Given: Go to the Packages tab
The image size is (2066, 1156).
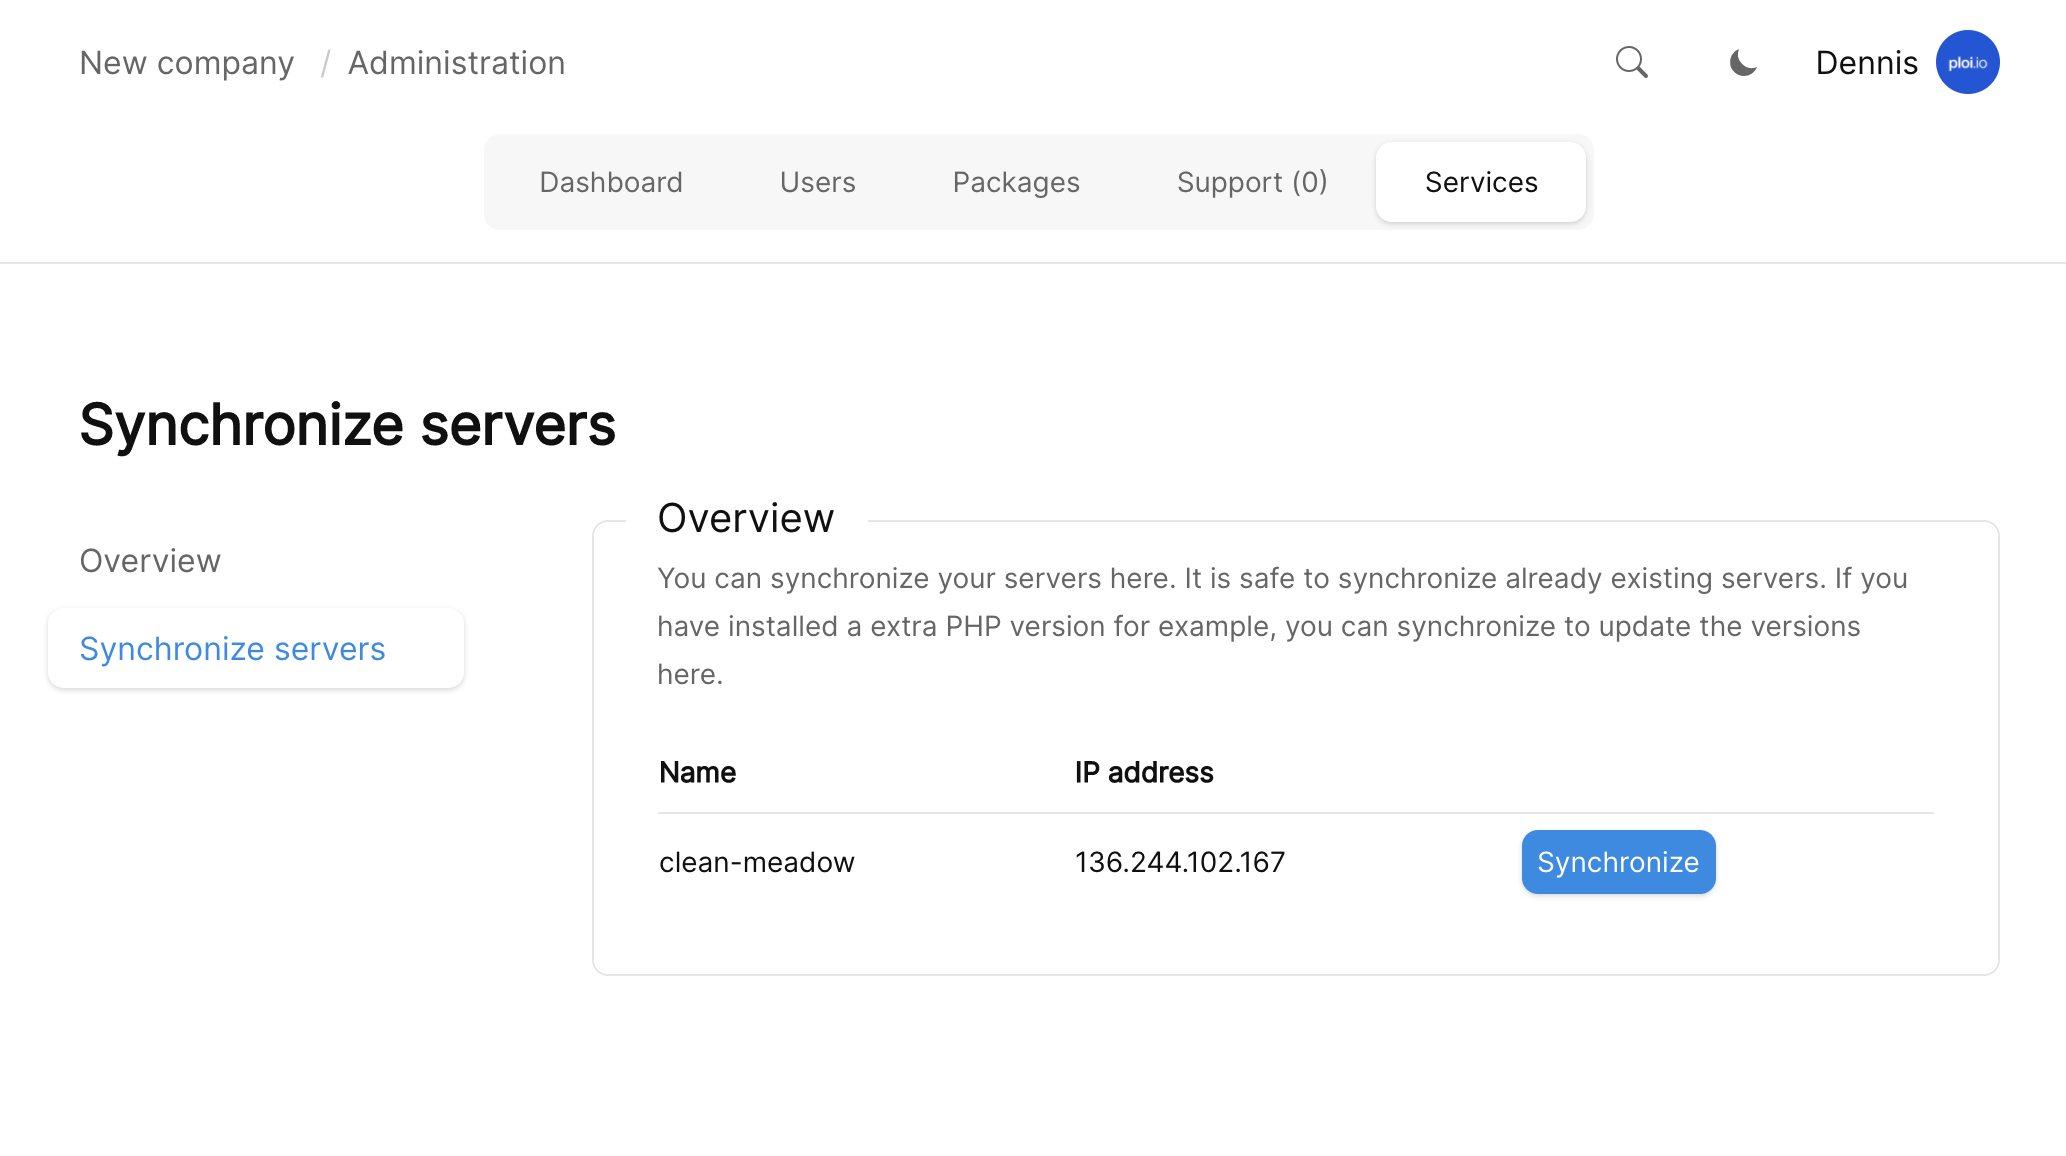Looking at the screenshot, I should (x=1016, y=182).
